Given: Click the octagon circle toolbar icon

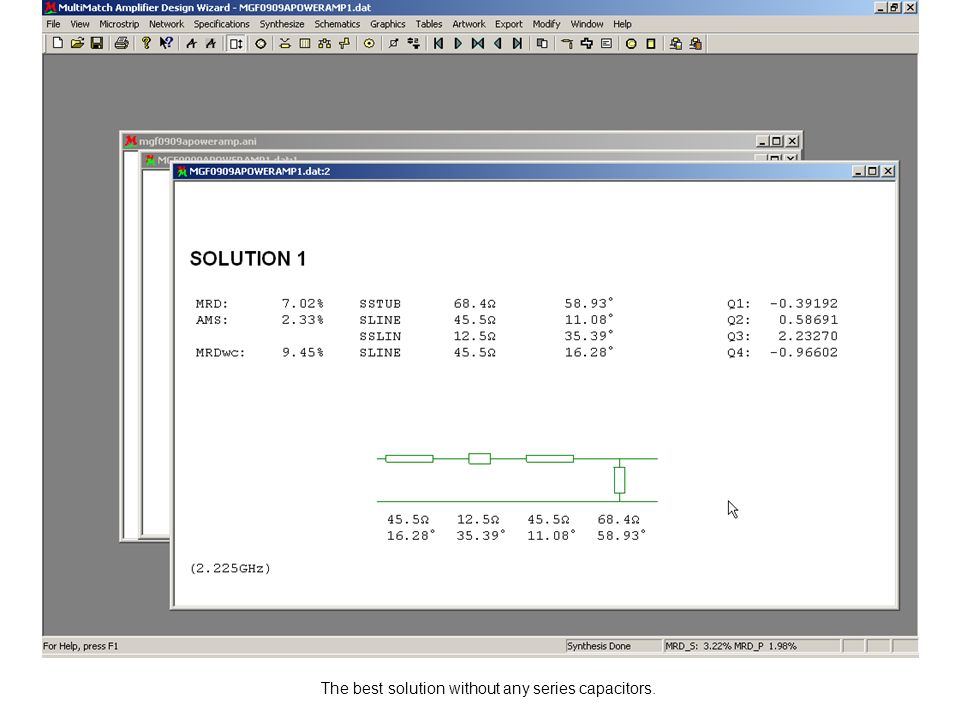Looking at the screenshot, I should click(261, 43).
